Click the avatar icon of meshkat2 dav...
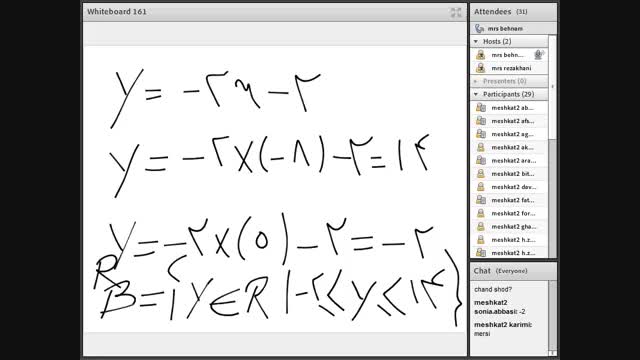640x360 pixels. (x=481, y=187)
